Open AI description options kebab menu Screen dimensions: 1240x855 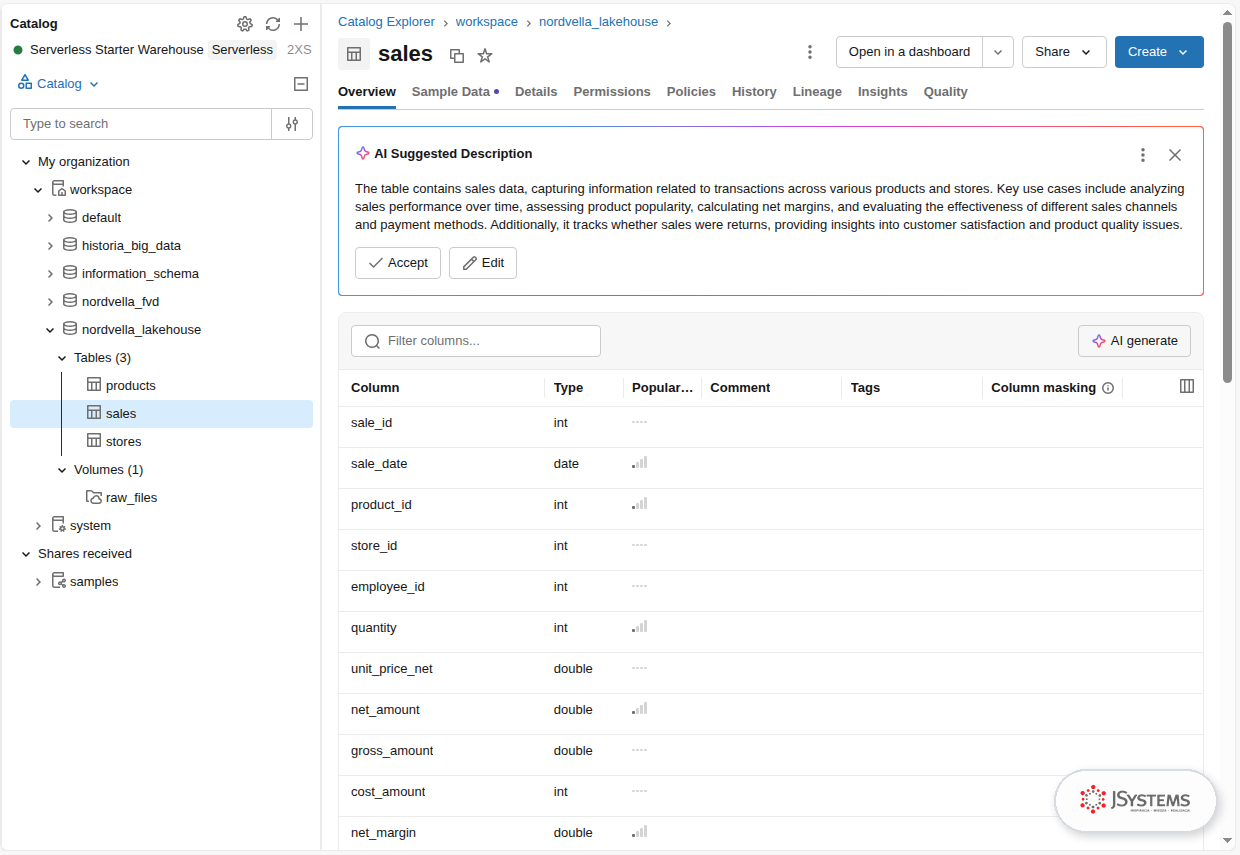1143,155
